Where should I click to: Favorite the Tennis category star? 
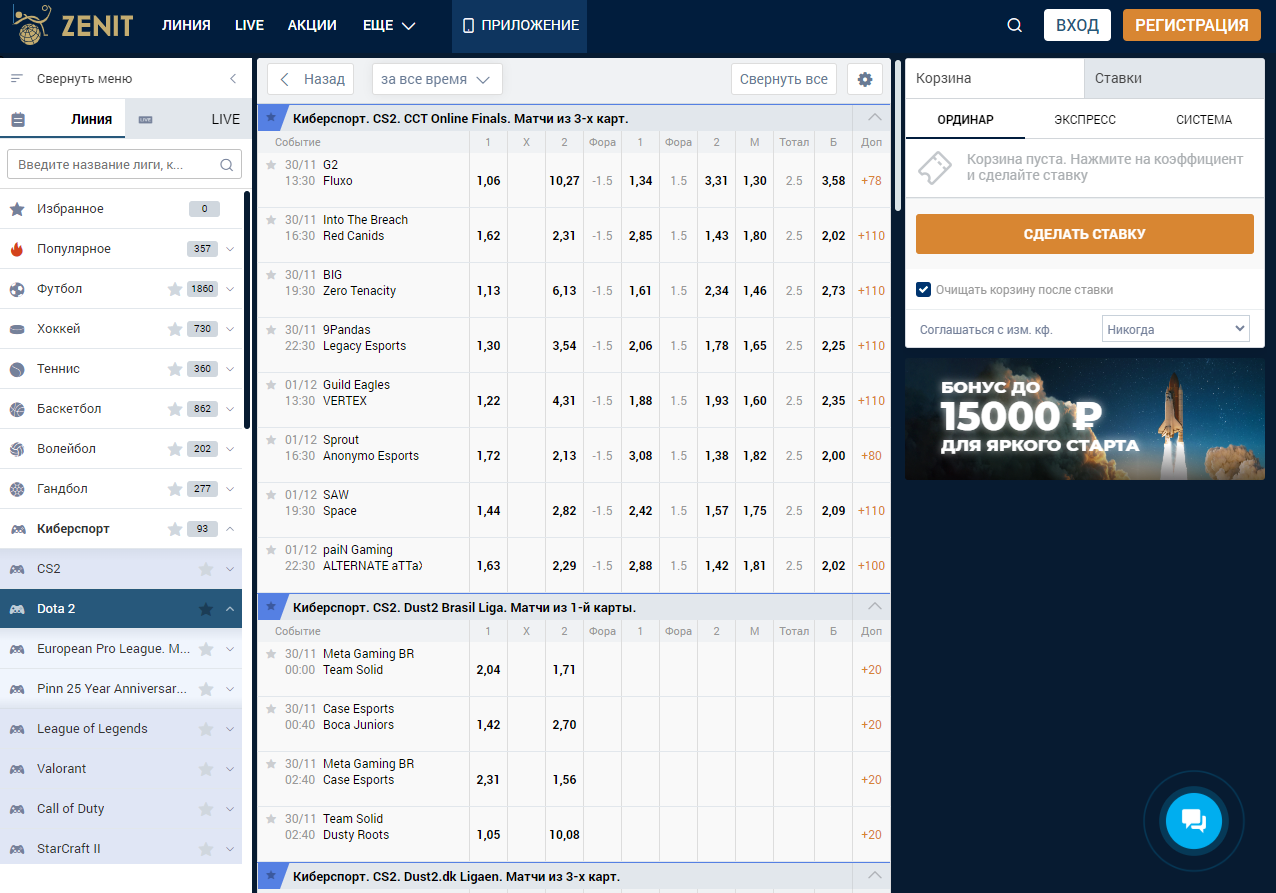click(x=175, y=369)
